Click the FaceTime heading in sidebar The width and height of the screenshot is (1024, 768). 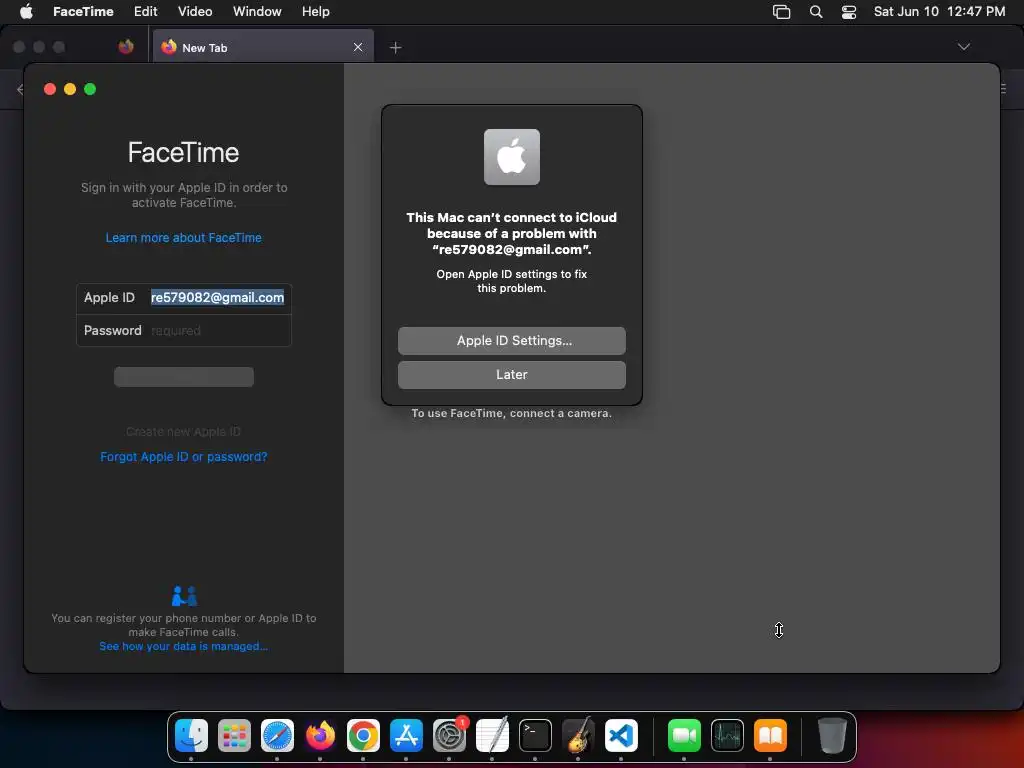coord(184,153)
